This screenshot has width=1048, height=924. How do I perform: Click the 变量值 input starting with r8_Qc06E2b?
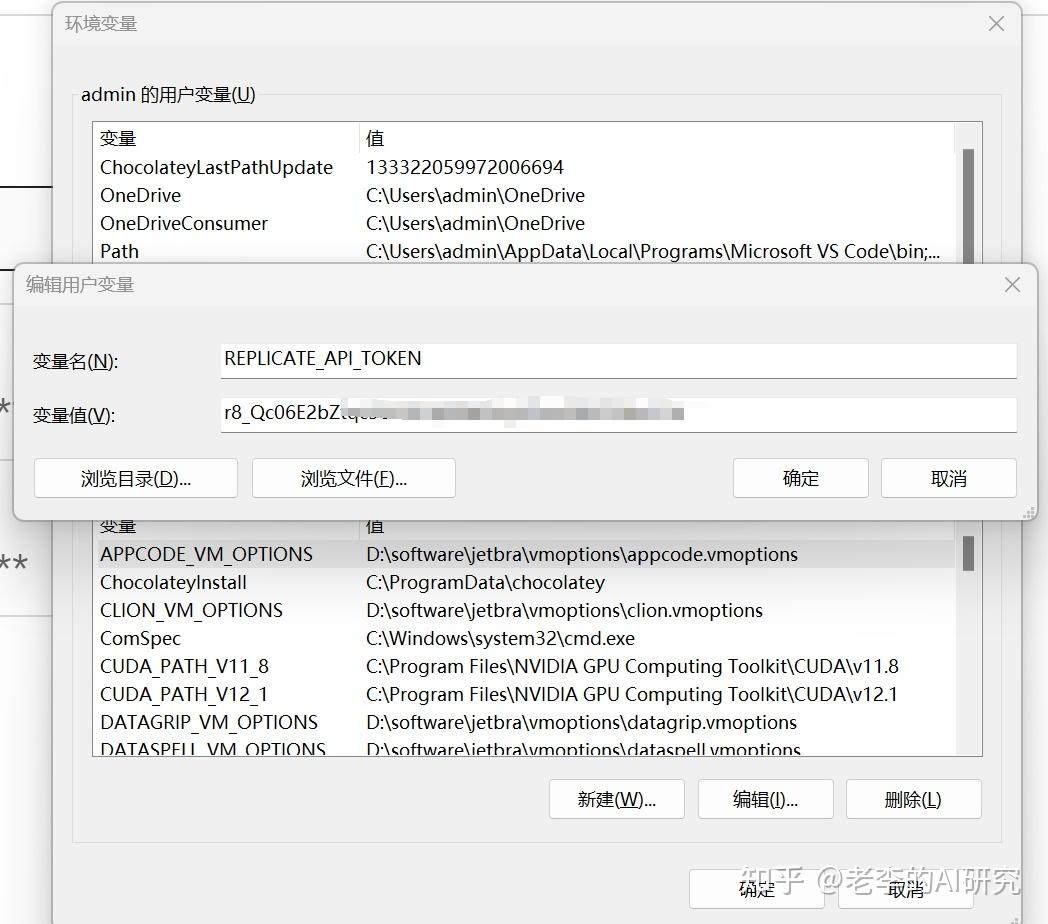[616, 415]
